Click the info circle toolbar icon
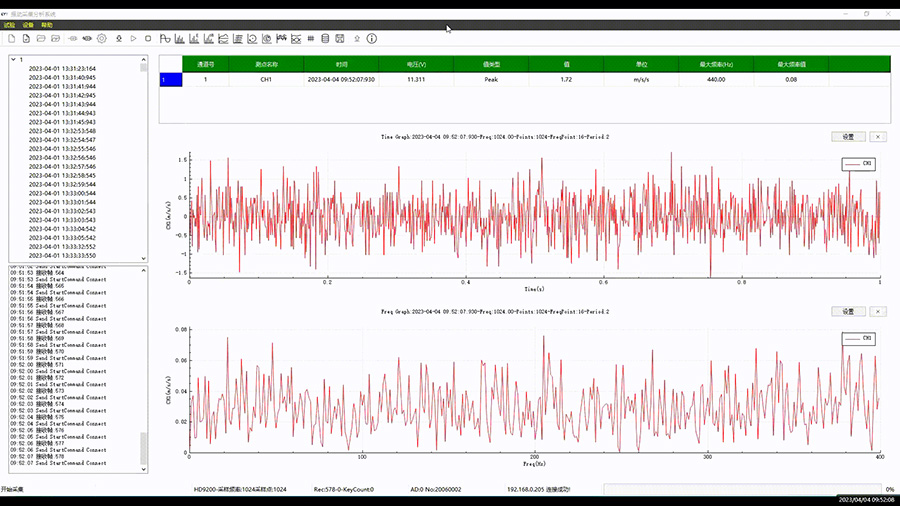The height and width of the screenshot is (506, 900). [x=372, y=38]
